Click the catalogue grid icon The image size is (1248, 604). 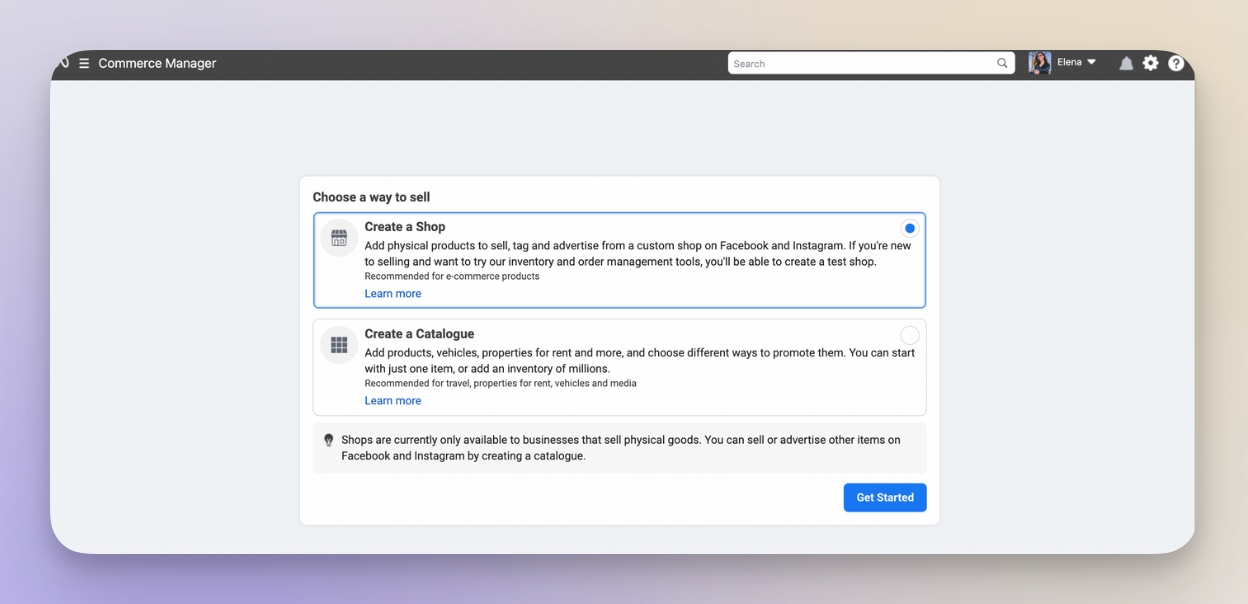pyautogui.click(x=339, y=345)
